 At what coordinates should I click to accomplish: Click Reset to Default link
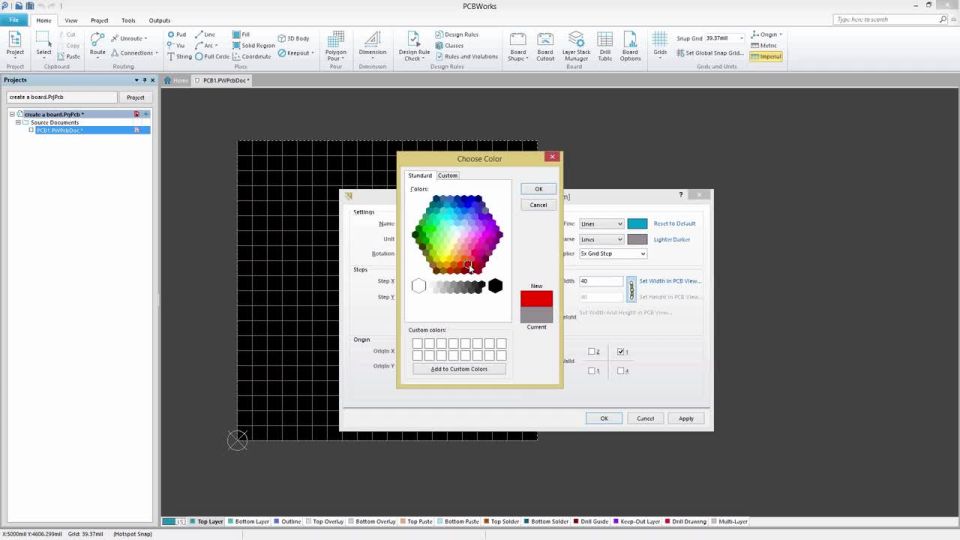click(x=675, y=224)
